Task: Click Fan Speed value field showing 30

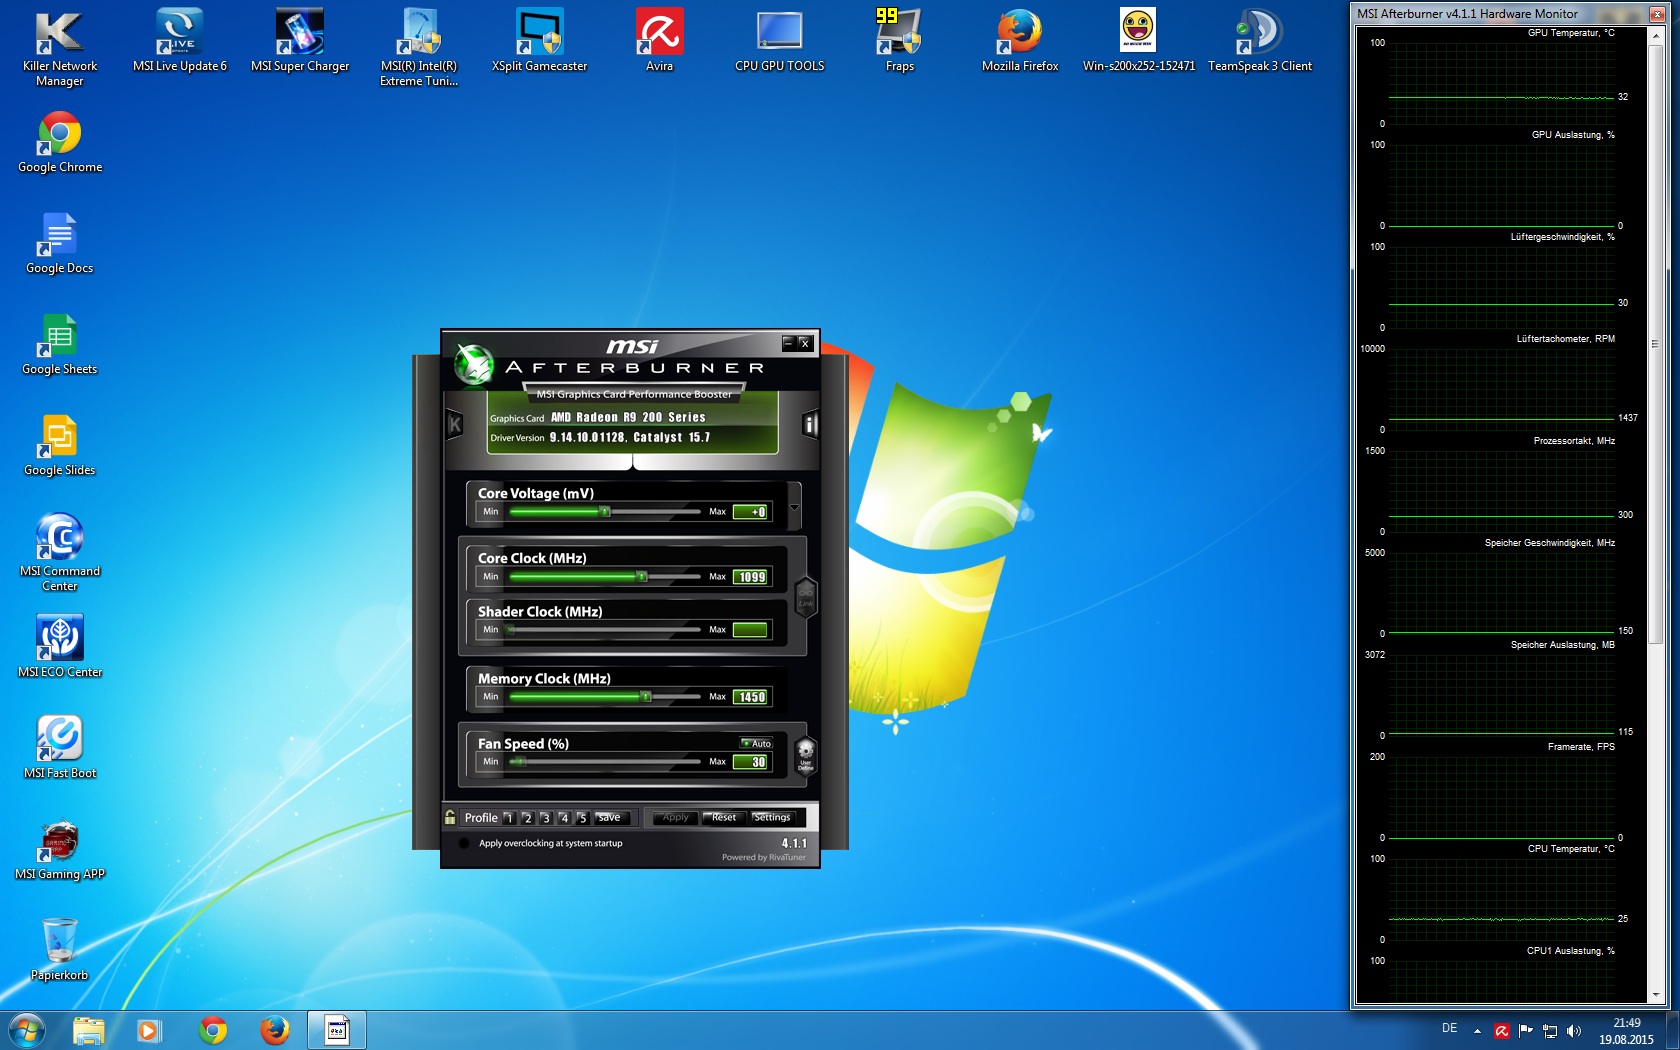Action: pyautogui.click(x=750, y=762)
